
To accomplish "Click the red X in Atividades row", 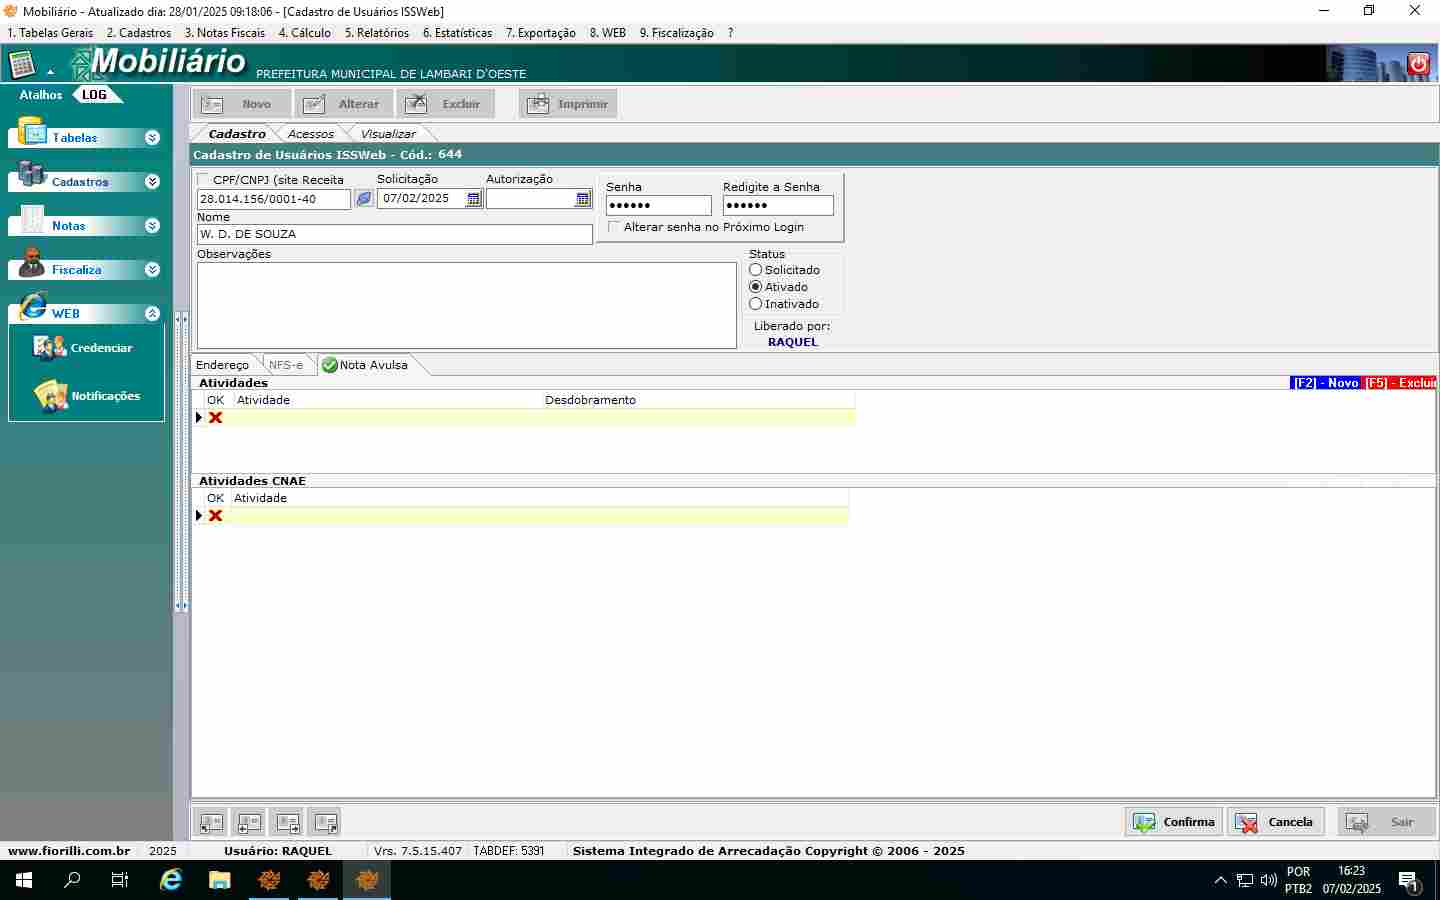I will pyautogui.click(x=215, y=418).
